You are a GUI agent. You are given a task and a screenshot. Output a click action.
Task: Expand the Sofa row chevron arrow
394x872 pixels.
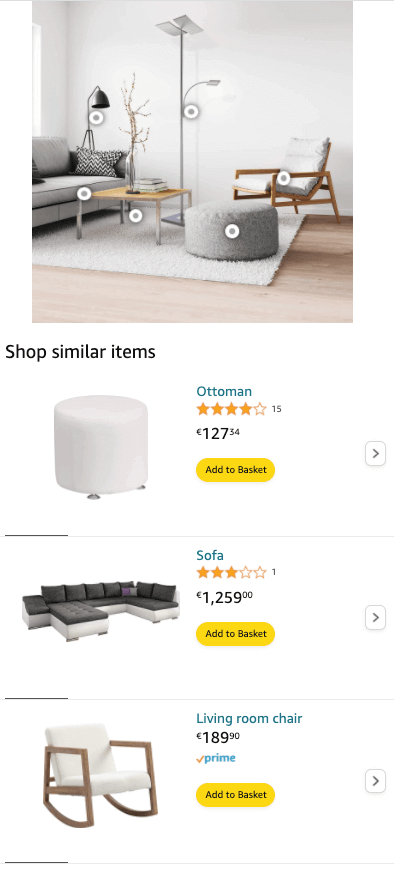376,617
